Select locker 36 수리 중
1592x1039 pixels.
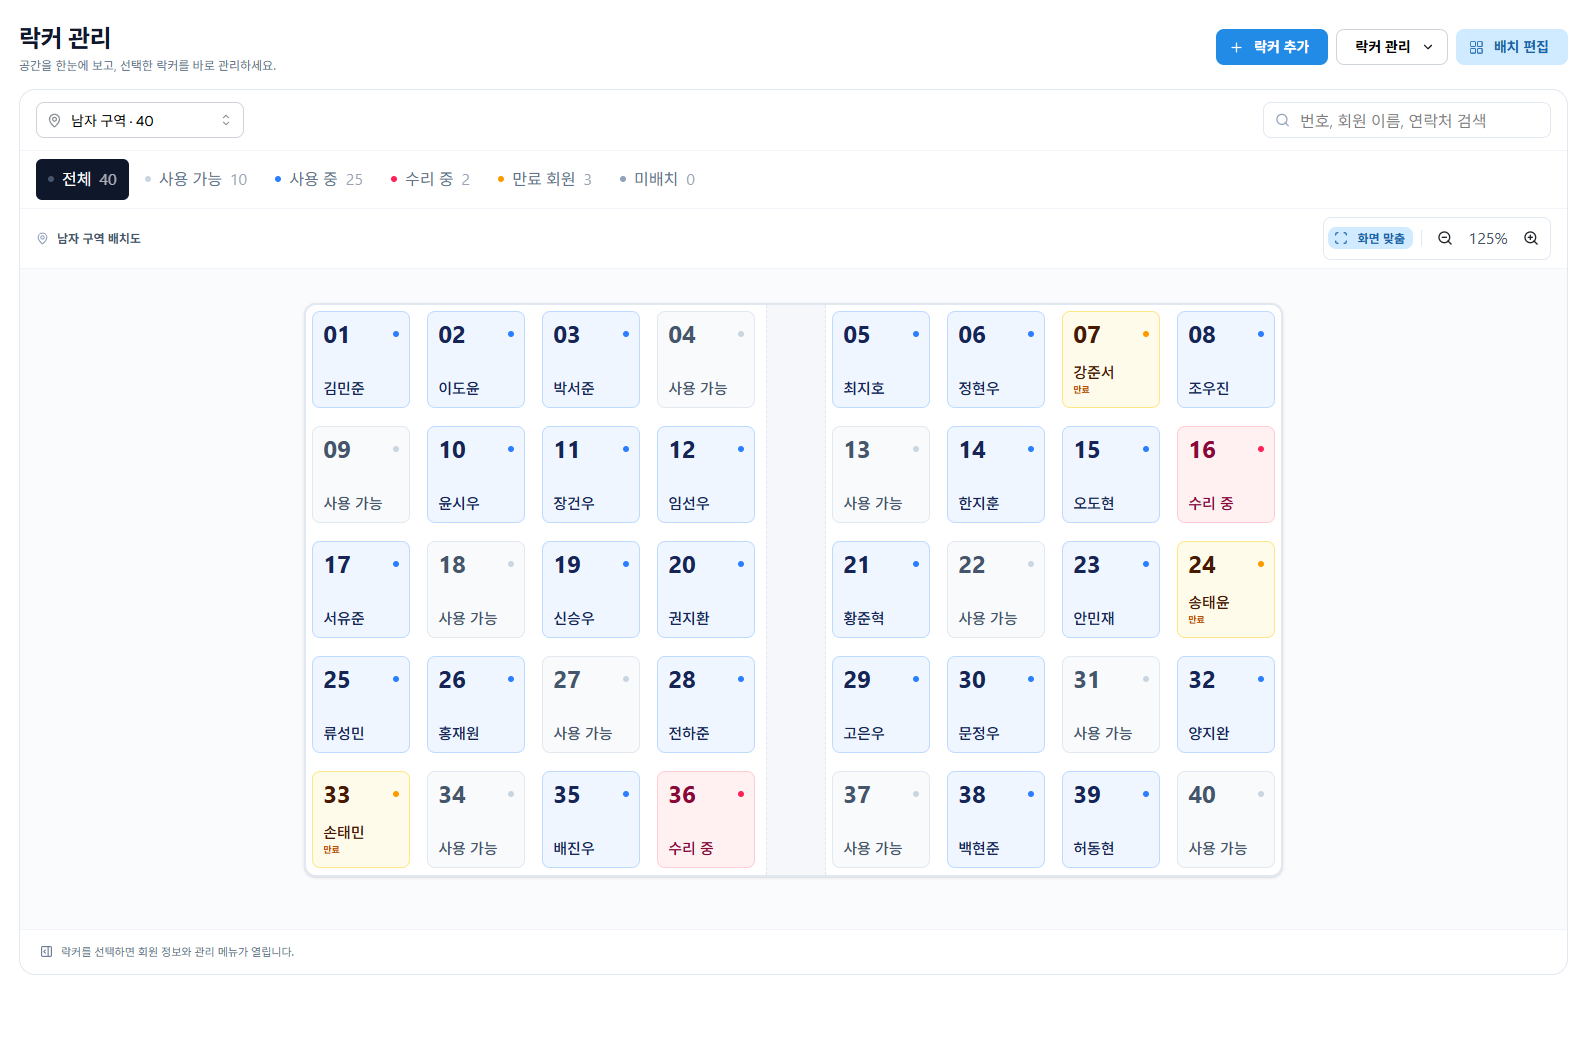[706, 820]
